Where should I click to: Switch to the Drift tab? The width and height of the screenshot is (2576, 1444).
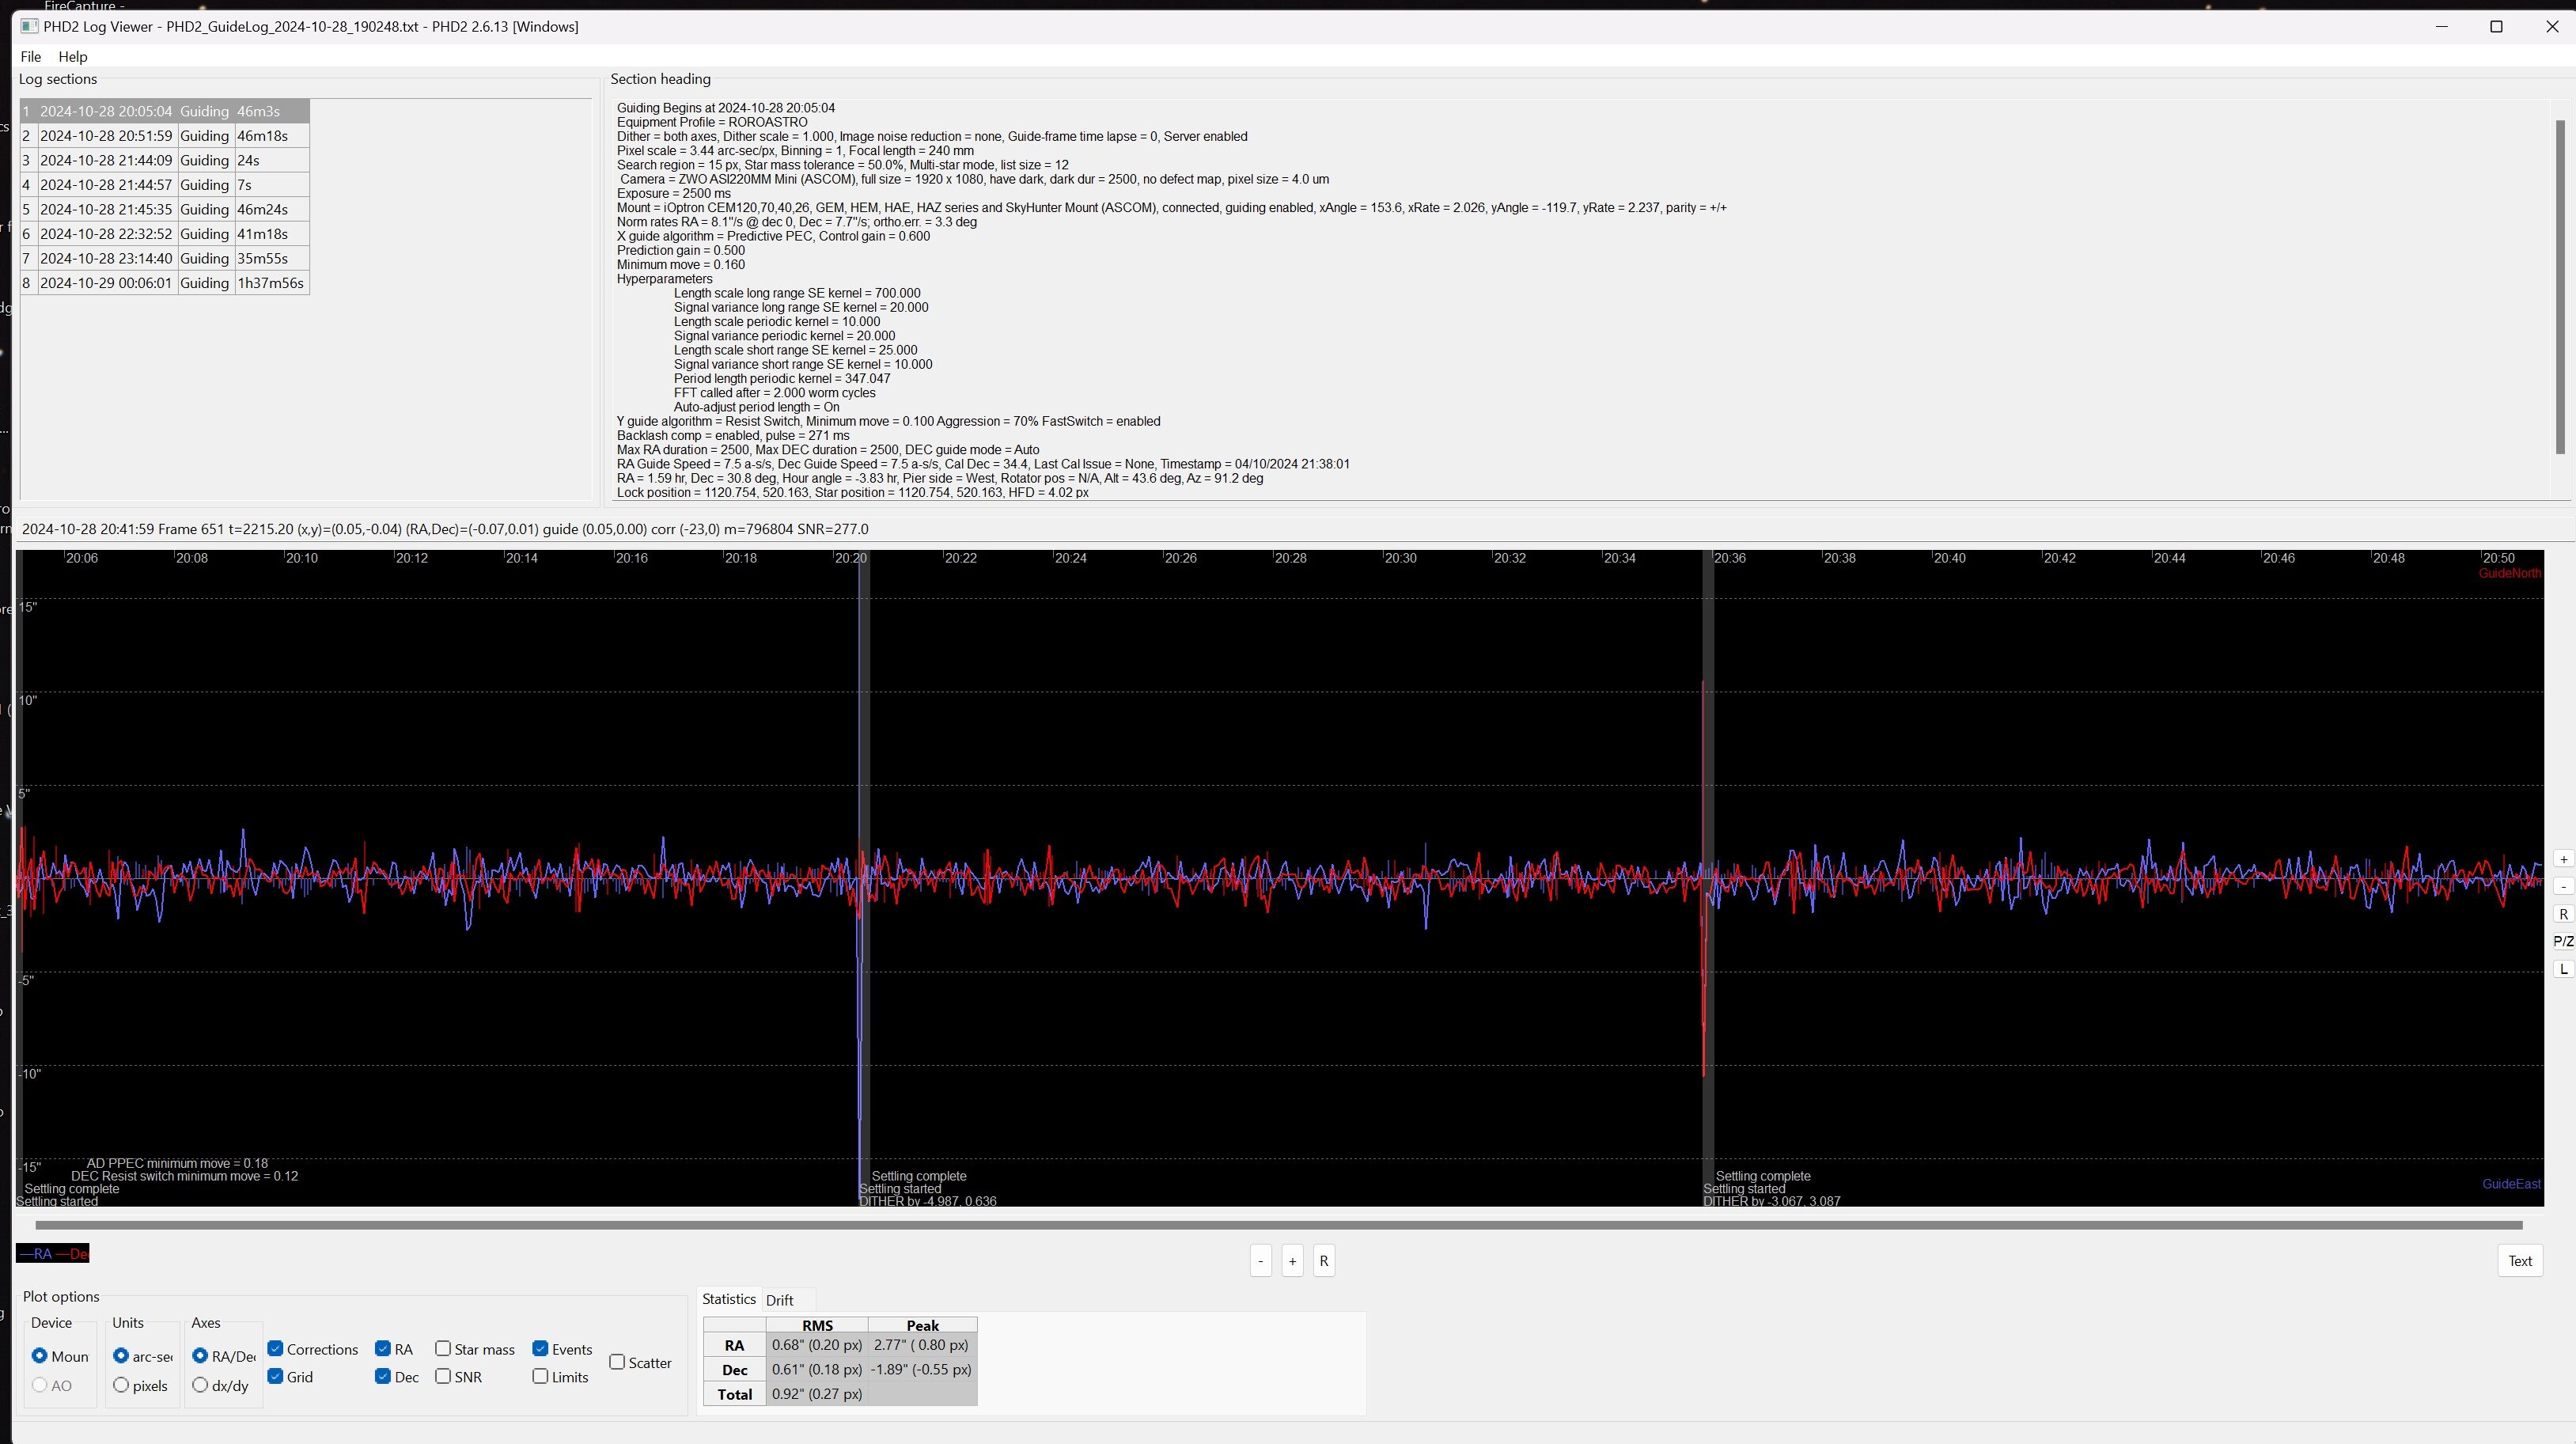click(779, 1300)
